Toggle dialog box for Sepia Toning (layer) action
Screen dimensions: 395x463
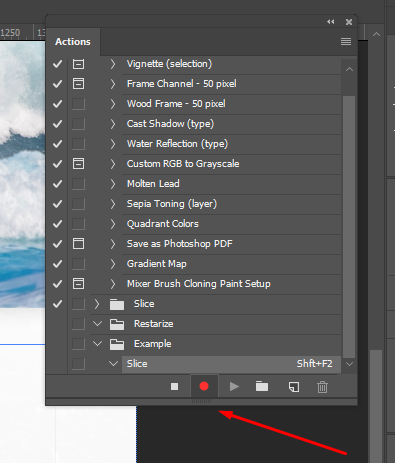point(78,204)
